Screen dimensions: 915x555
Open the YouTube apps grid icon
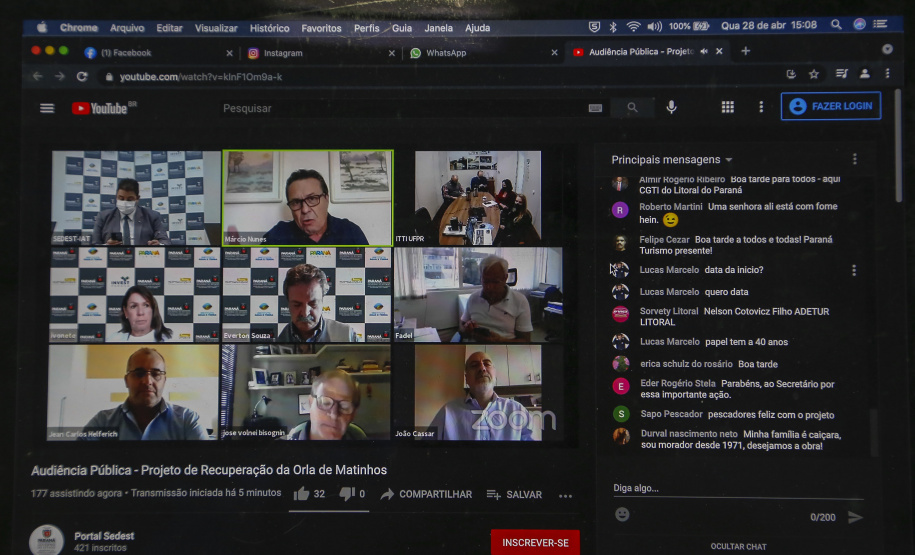(728, 107)
